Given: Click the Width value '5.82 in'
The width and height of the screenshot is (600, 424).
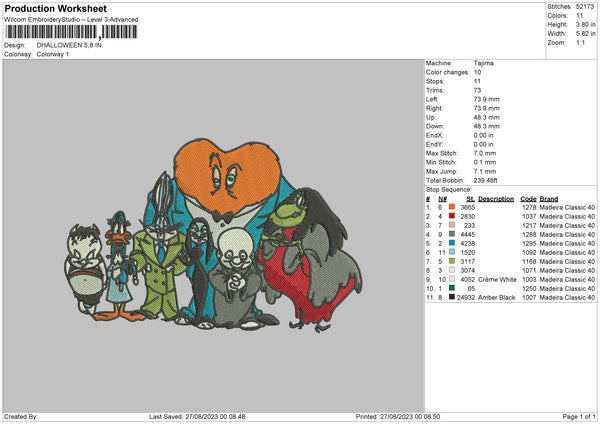Looking at the screenshot, I should click(x=585, y=34).
